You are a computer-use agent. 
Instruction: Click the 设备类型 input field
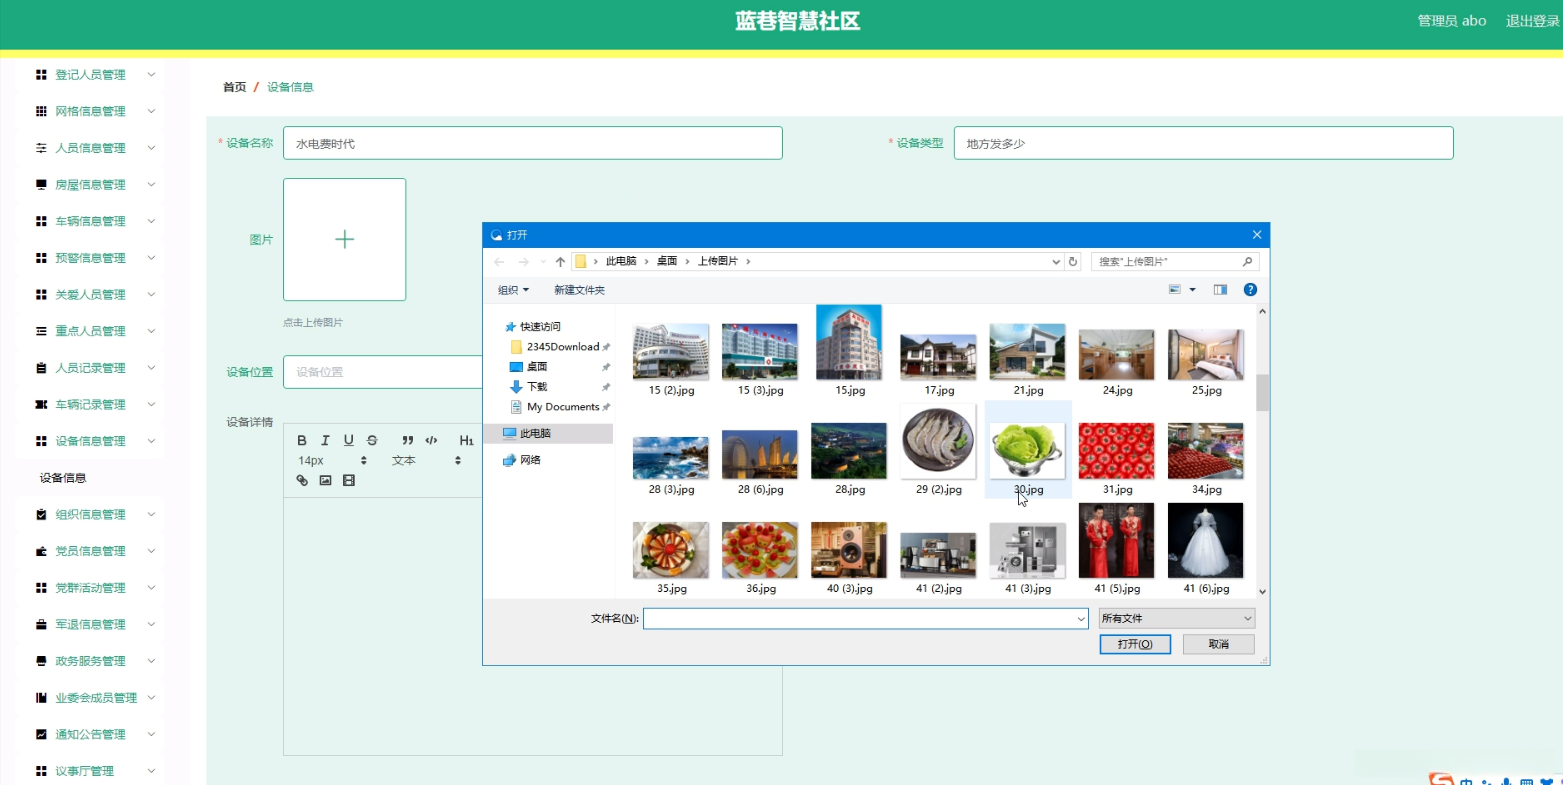point(1203,143)
